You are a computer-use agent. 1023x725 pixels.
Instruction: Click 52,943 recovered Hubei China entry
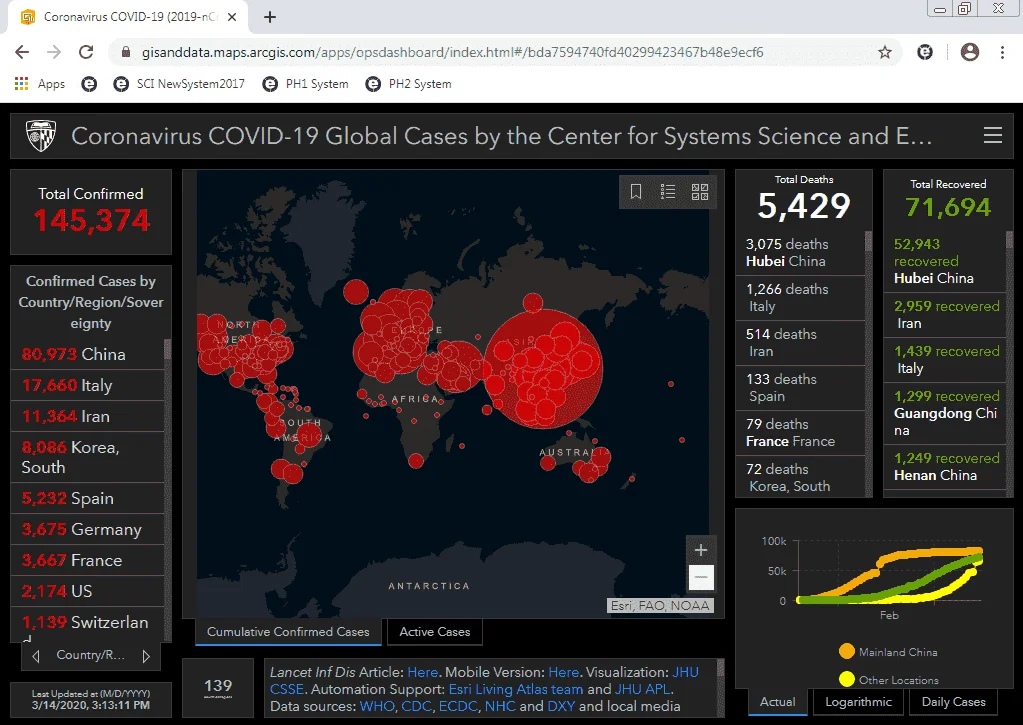tap(945, 261)
